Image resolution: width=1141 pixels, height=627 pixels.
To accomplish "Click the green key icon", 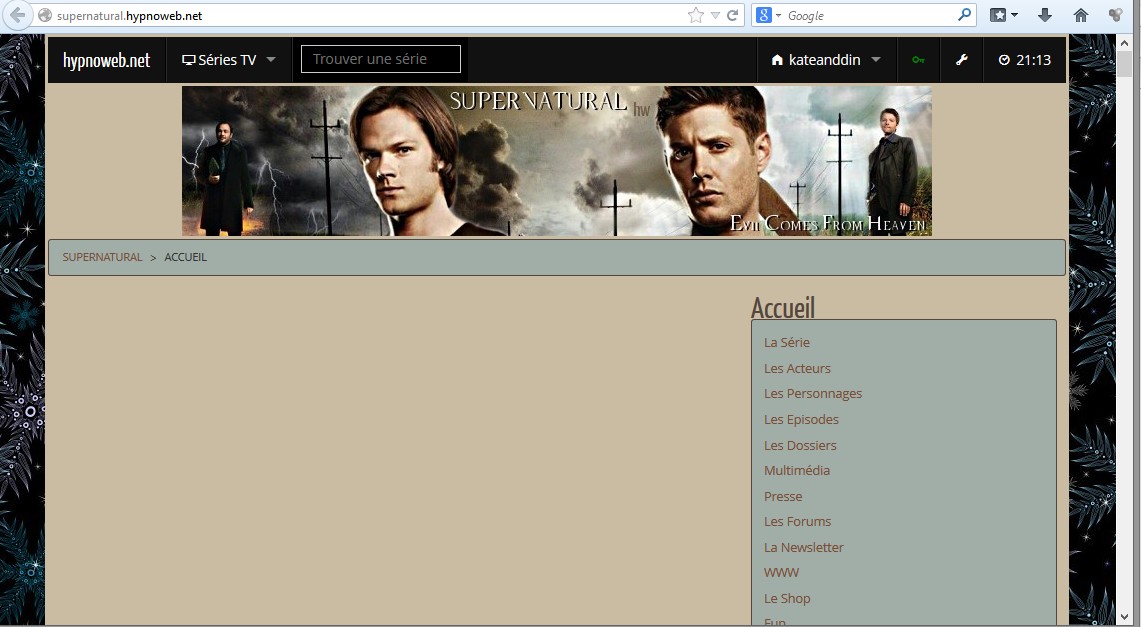I will (x=918, y=60).
